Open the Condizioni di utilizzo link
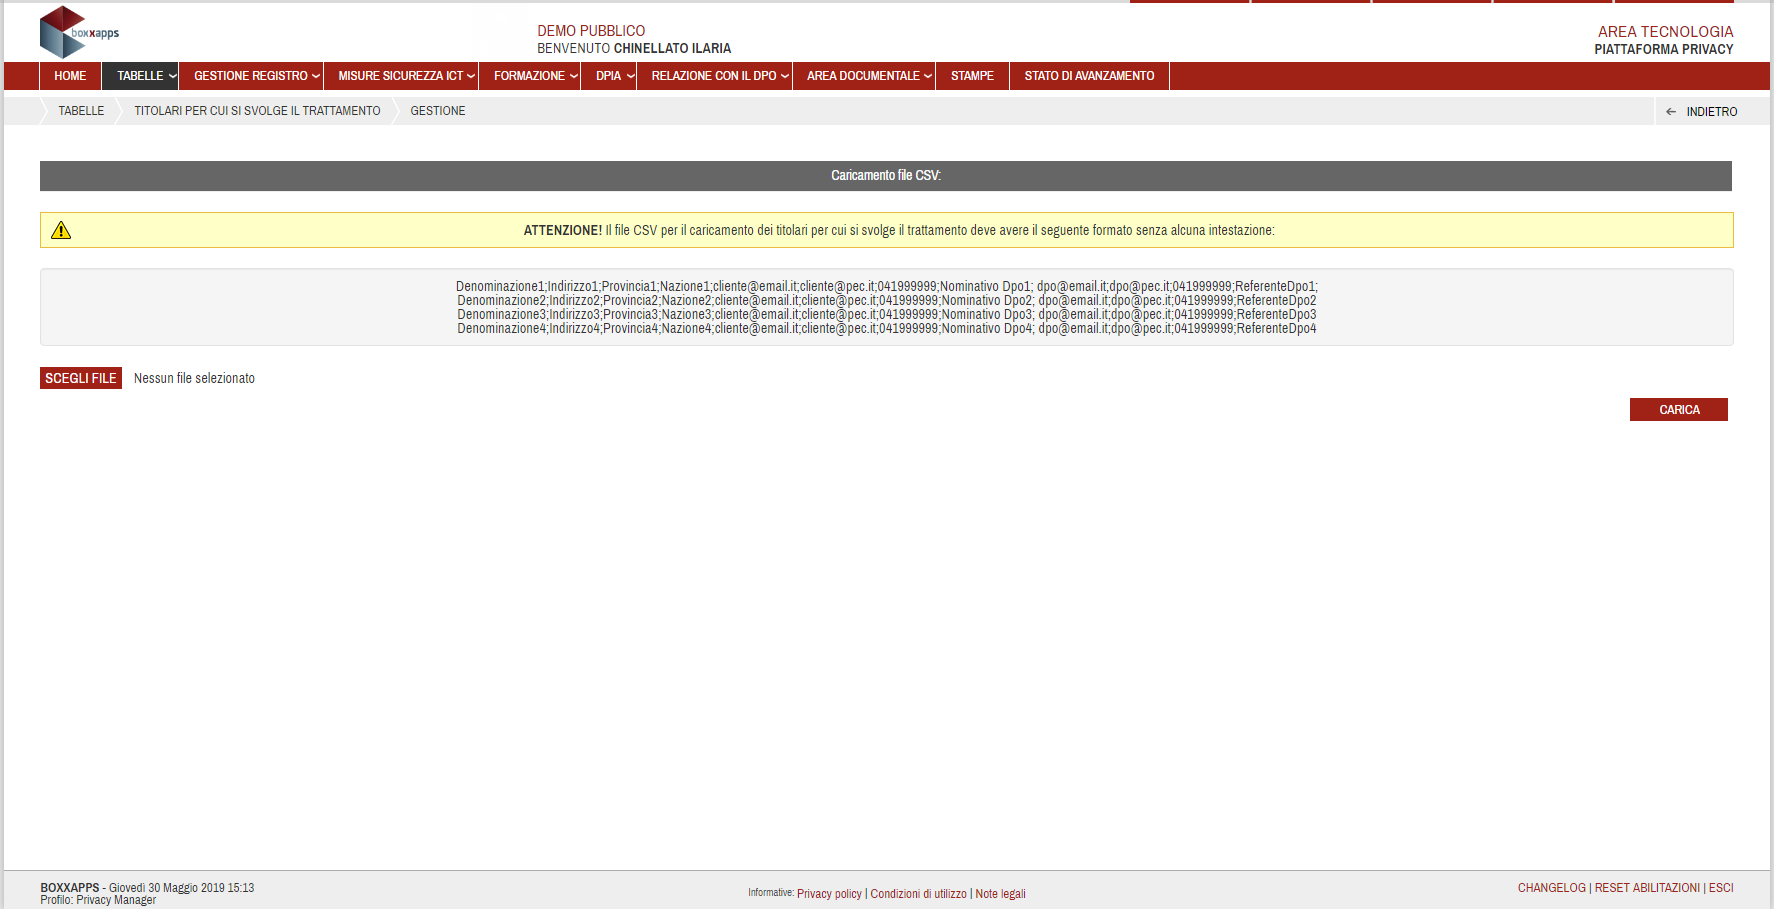The image size is (1774, 909). [x=918, y=894]
